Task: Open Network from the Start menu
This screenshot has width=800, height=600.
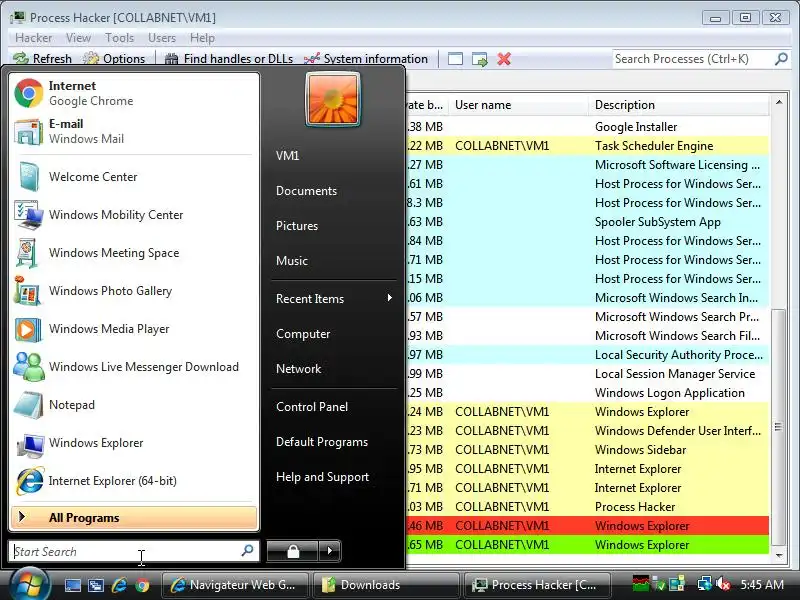Action: 298,369
